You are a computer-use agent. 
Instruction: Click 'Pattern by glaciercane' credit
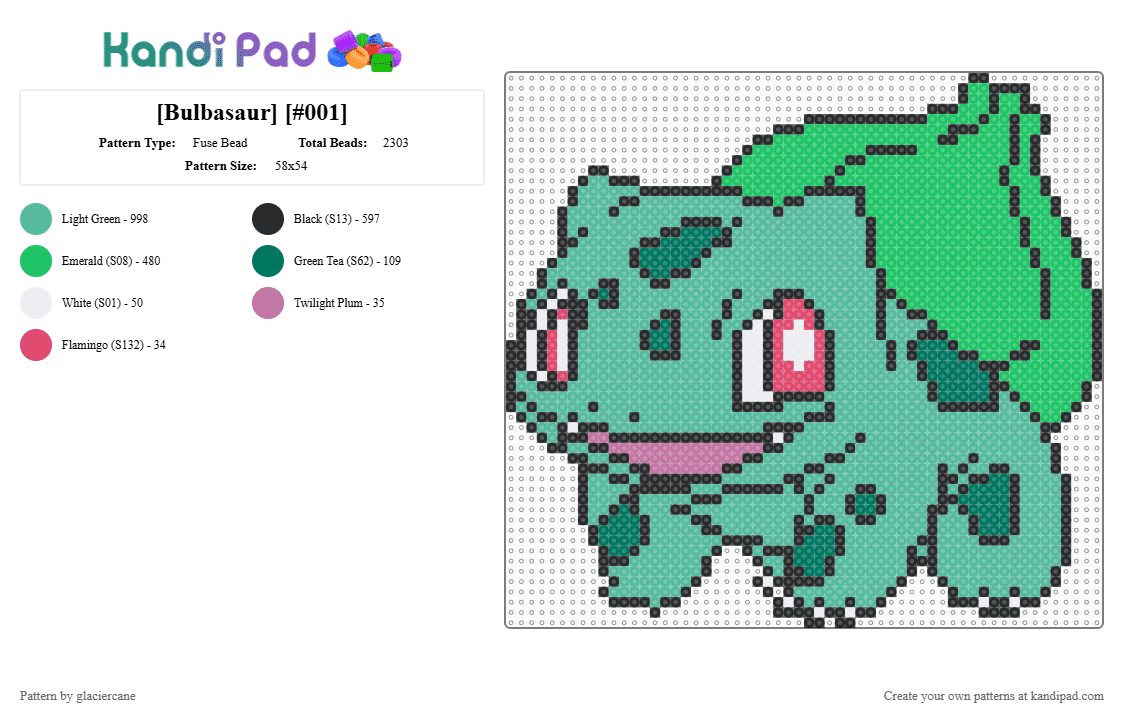tap(77, 696)
